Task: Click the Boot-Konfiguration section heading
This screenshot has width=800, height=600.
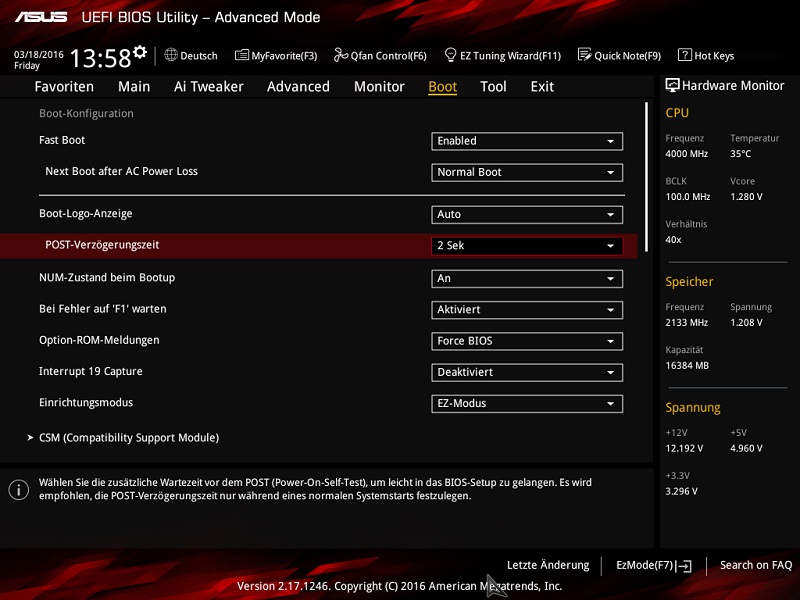Action: point(87,113)
